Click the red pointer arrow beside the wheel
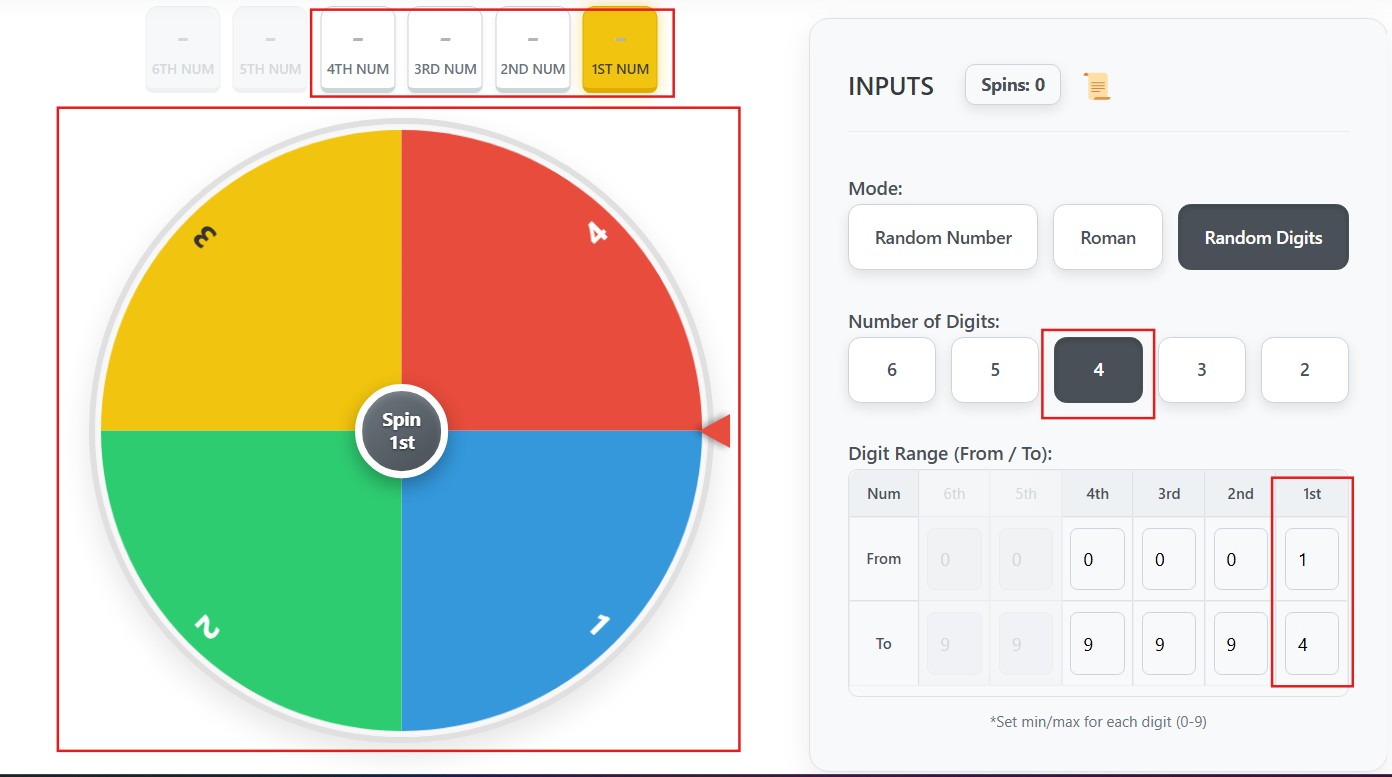The width and height of the screenshot is (1392, 777). tap(716, 430)
